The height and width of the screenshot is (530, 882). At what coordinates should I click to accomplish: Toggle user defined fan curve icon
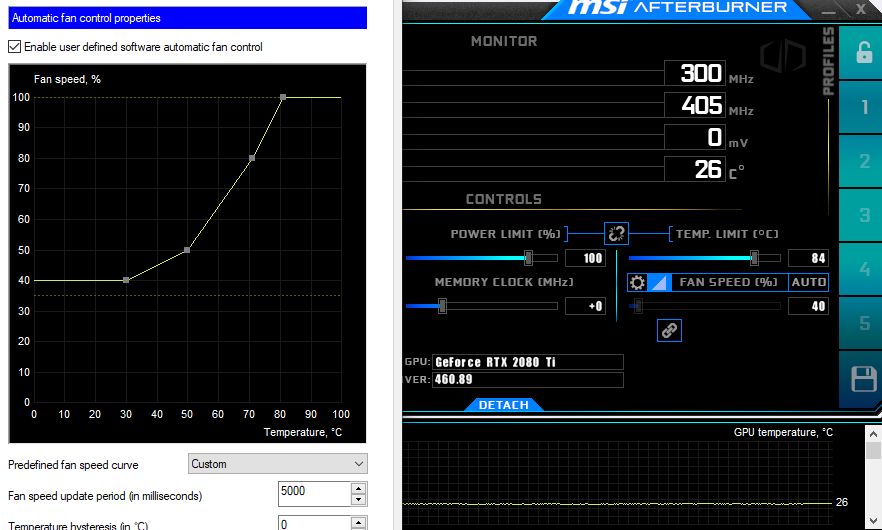tap(659, 282)
